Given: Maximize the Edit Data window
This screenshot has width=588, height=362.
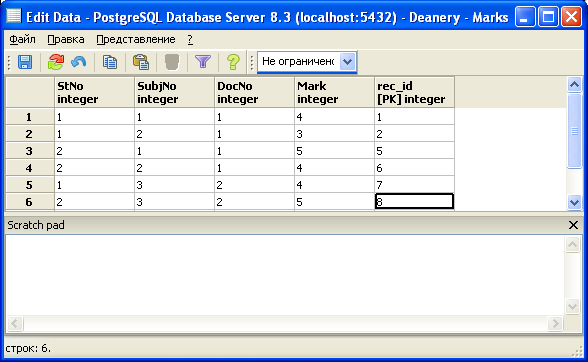Looking at the screenshot, I should [548, 17].
